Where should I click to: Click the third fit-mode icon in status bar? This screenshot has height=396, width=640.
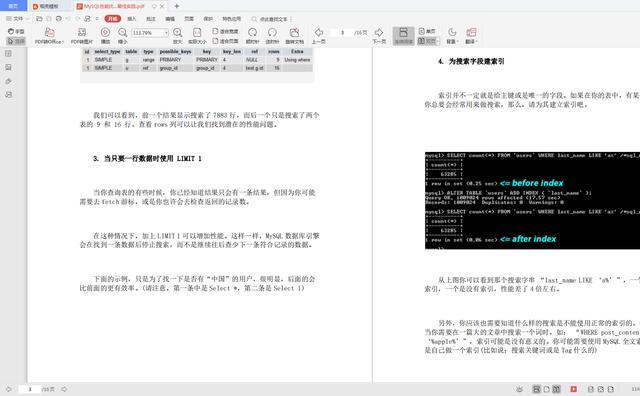[611, 389]
